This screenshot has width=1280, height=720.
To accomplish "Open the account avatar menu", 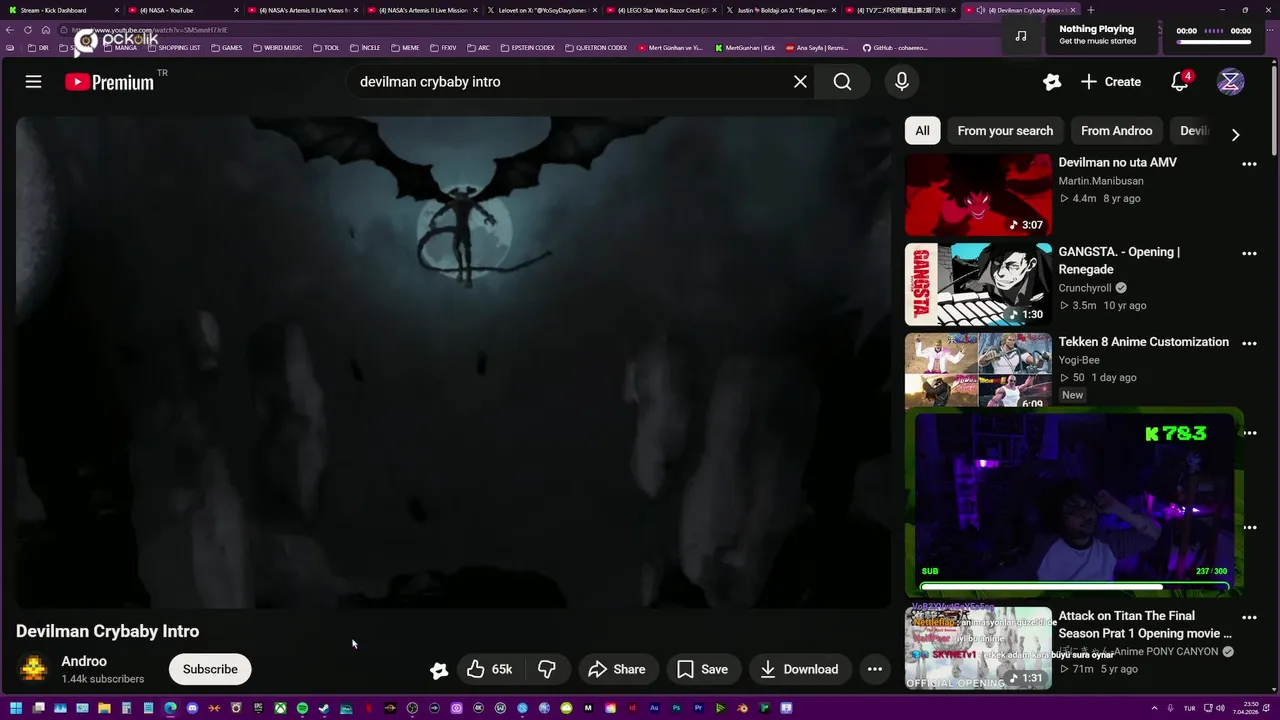I will (1230, 82).
